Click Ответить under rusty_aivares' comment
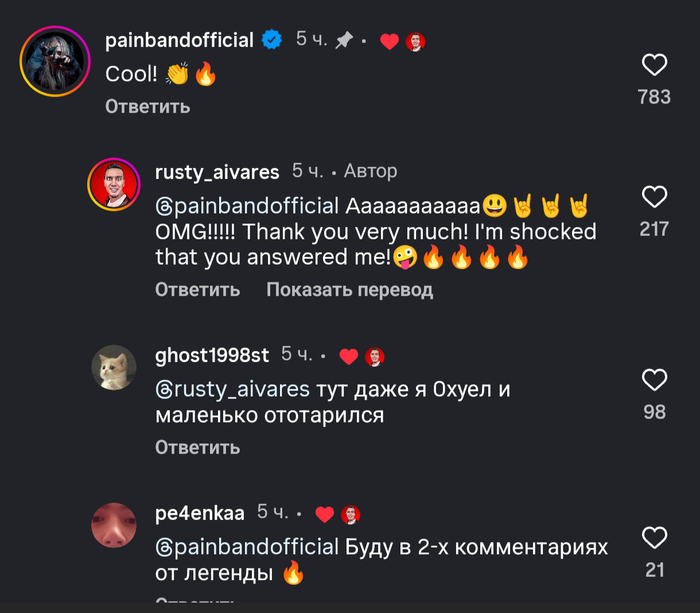700x613 pixels. [197, 290]
